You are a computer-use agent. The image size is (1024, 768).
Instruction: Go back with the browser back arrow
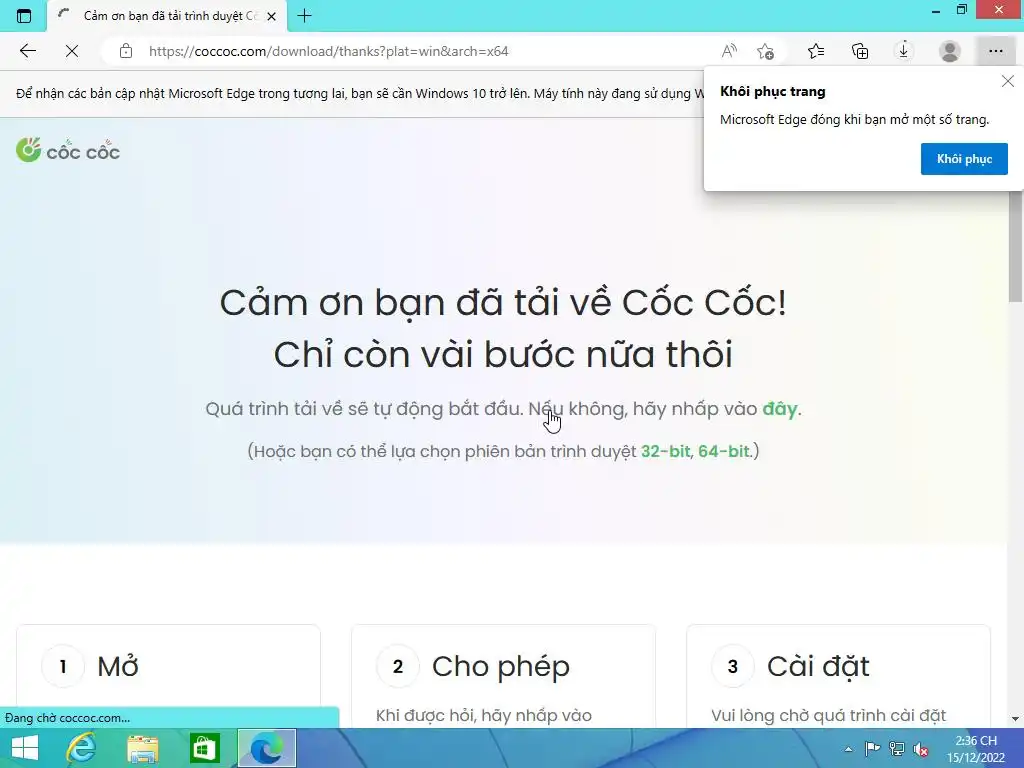[x=27, y=51]
